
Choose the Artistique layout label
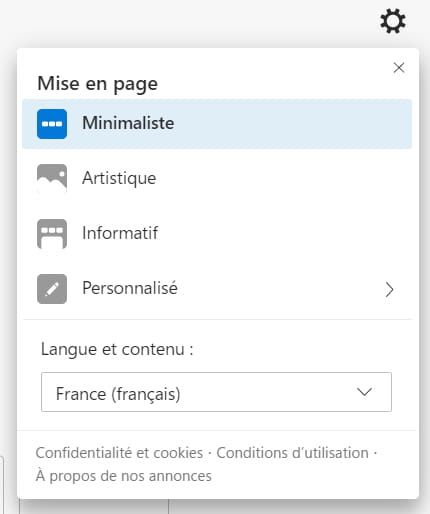click(x=119, y=178)
